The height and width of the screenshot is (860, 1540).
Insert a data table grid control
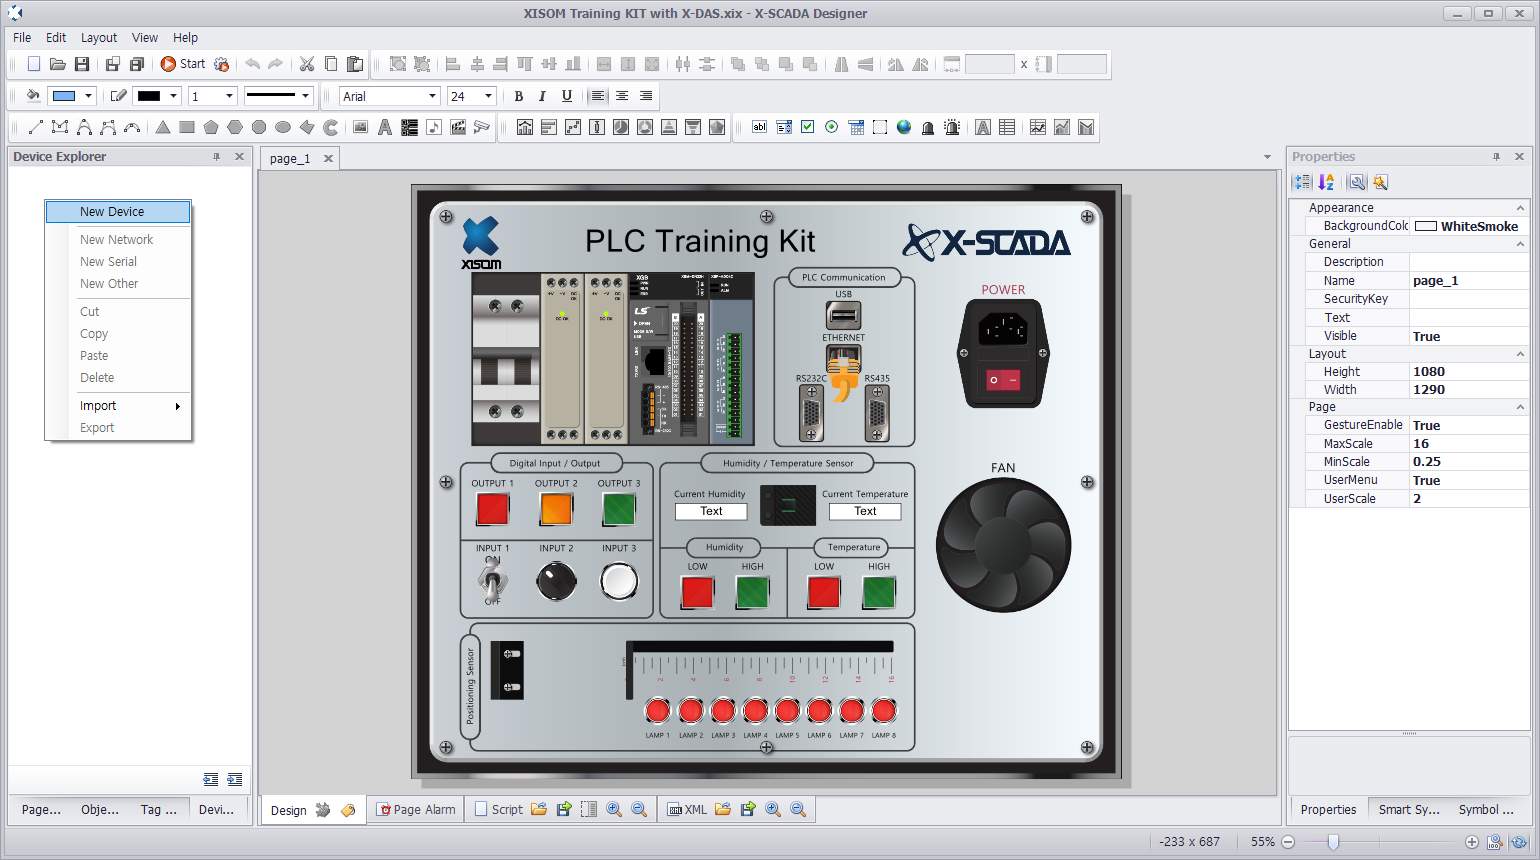(x=1007, y=127)
